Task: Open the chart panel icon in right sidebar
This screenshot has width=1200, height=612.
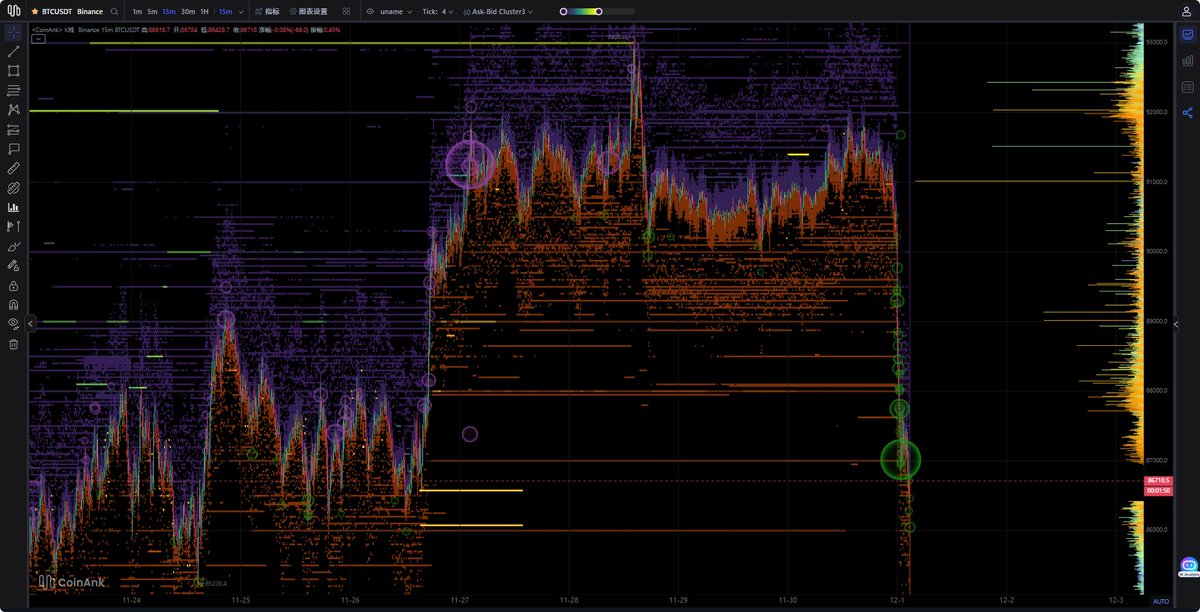Action: pos(1188,34)
